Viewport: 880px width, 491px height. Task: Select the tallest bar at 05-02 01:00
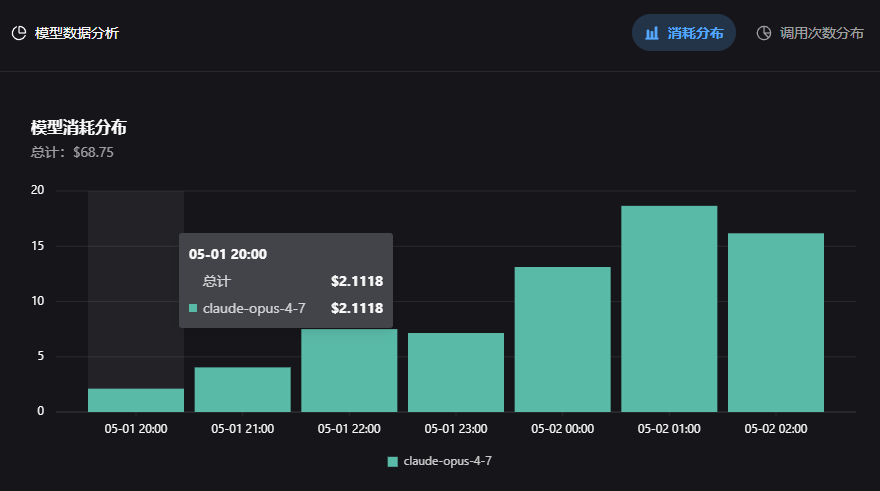[x=669, y=309]
